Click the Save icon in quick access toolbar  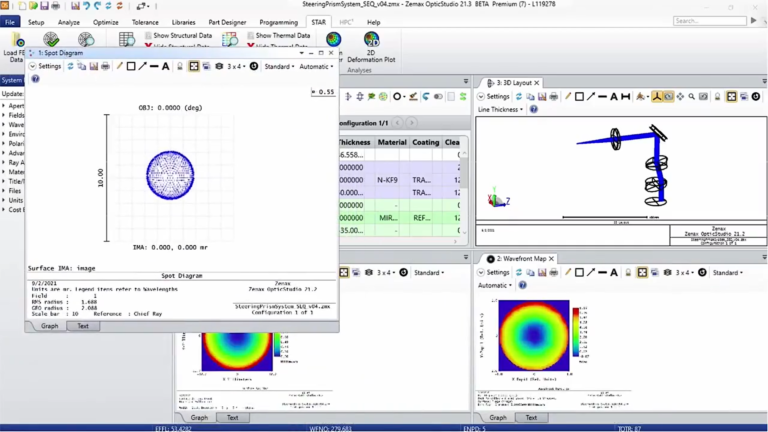(x=44, y=6)
